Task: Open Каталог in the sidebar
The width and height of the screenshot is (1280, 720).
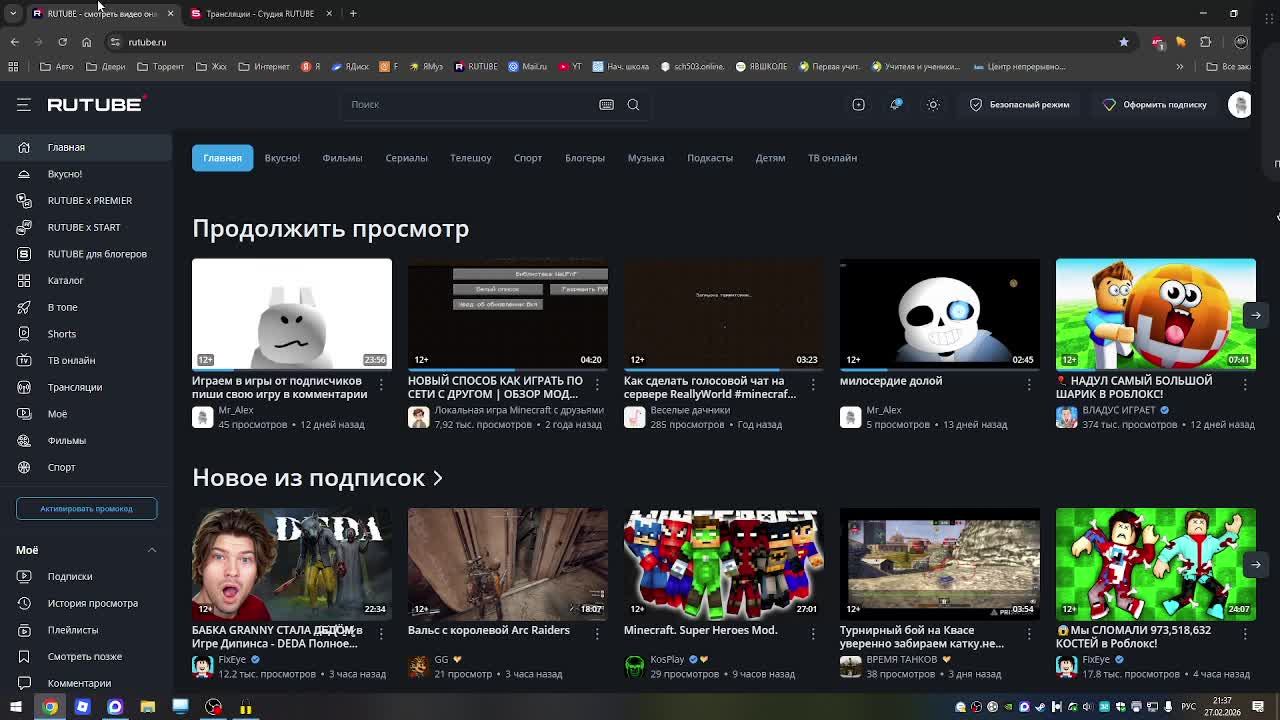Action: (86, 280)
